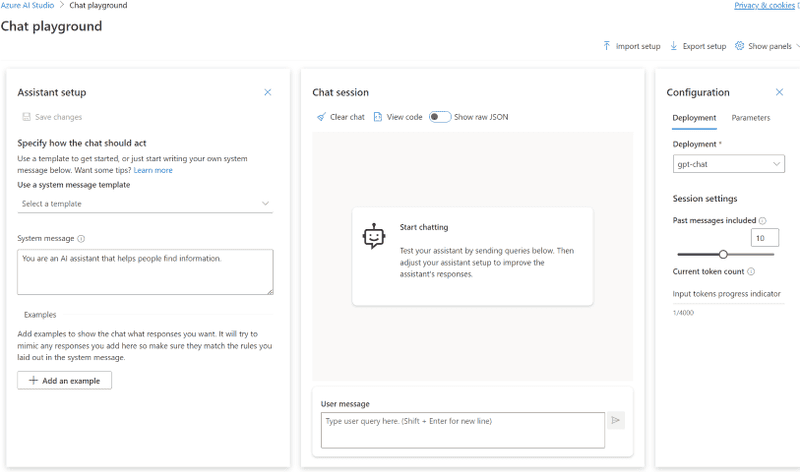
Task: Click the Export setup download icon
Action: pos(673,46)
